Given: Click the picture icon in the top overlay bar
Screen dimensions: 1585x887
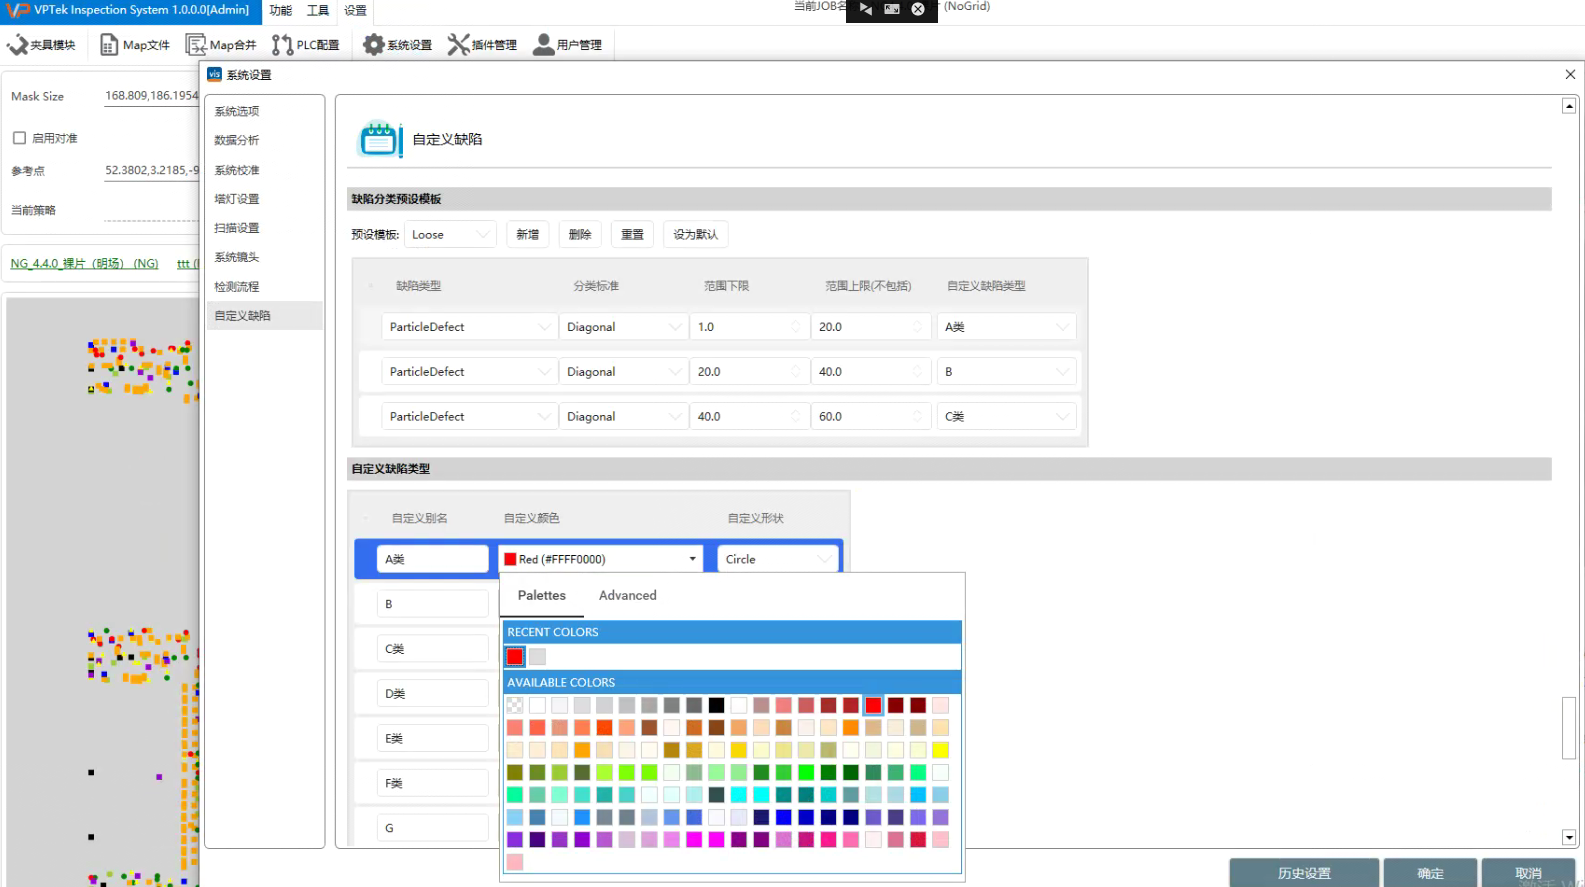Looking at the screenshot, I should pos(892,9).
